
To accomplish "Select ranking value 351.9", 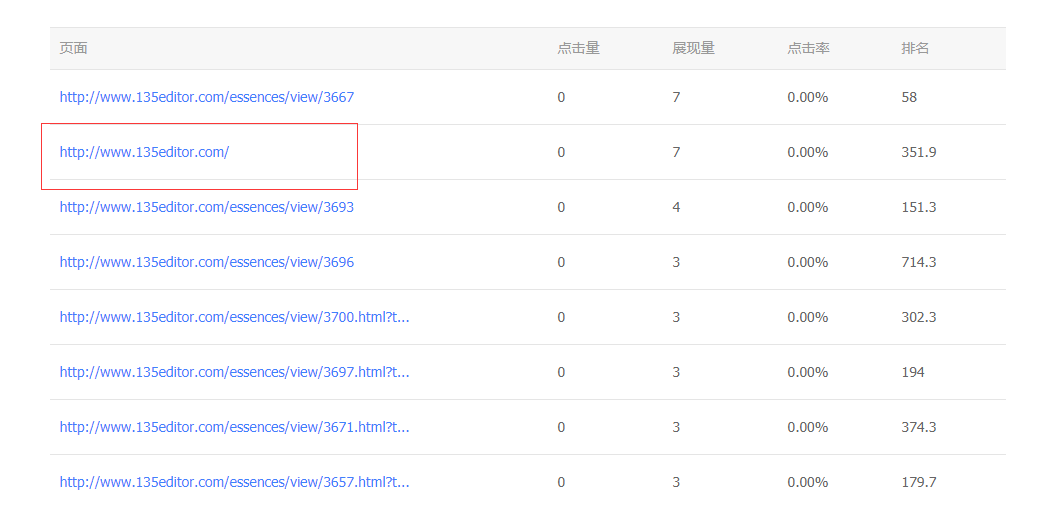I will [918, 152].
